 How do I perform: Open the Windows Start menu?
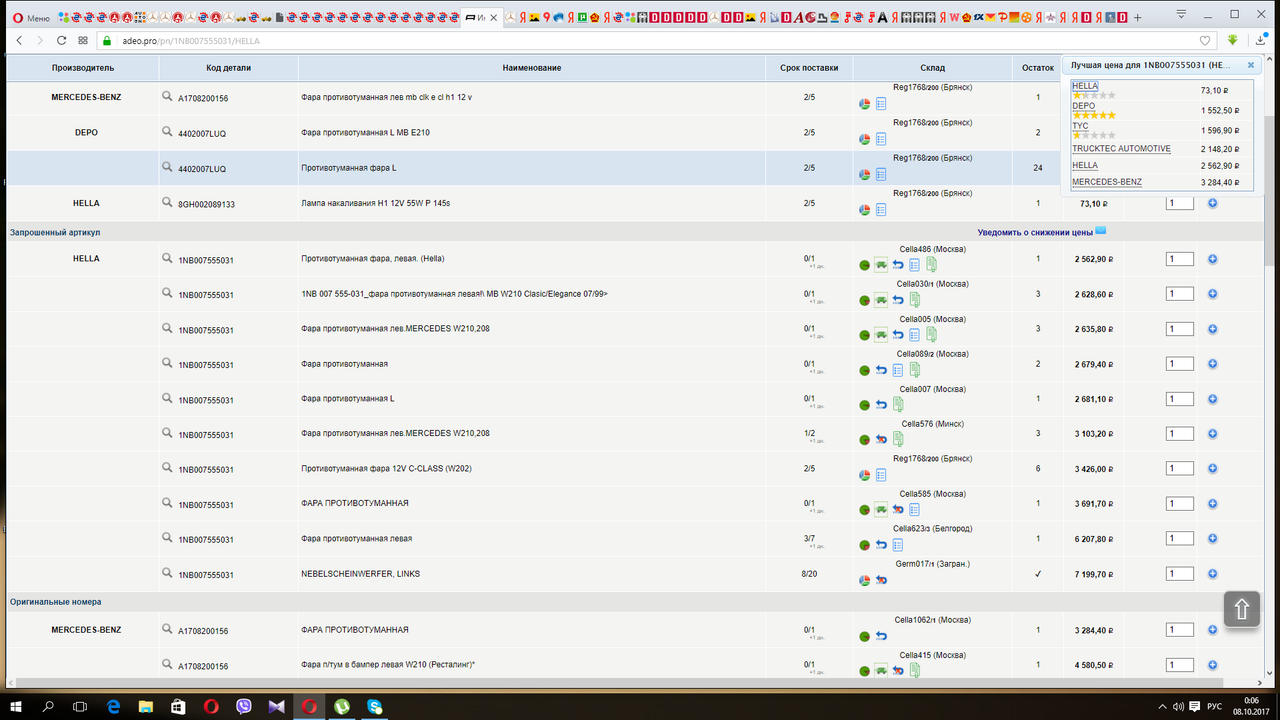[17, 706]
